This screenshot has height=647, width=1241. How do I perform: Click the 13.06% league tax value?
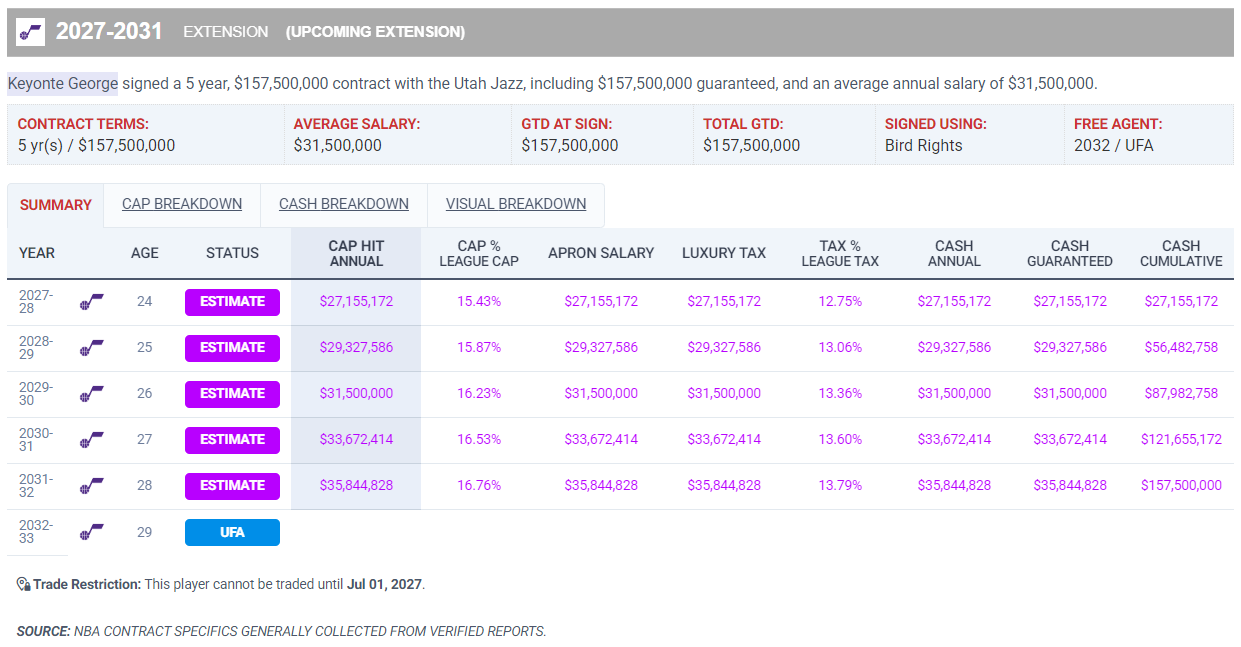(840, 347)
